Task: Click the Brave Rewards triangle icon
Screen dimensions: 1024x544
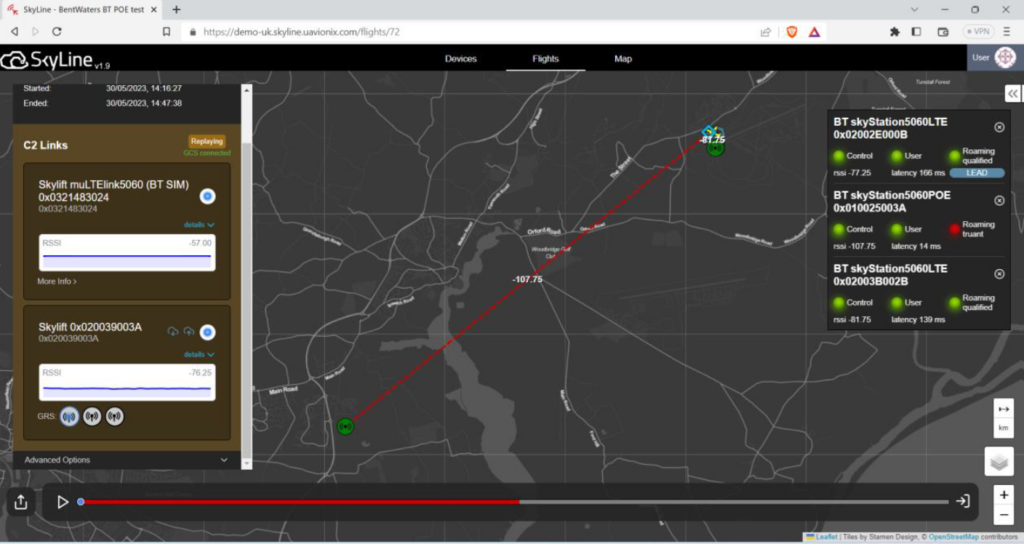Action: pos(814,31)
